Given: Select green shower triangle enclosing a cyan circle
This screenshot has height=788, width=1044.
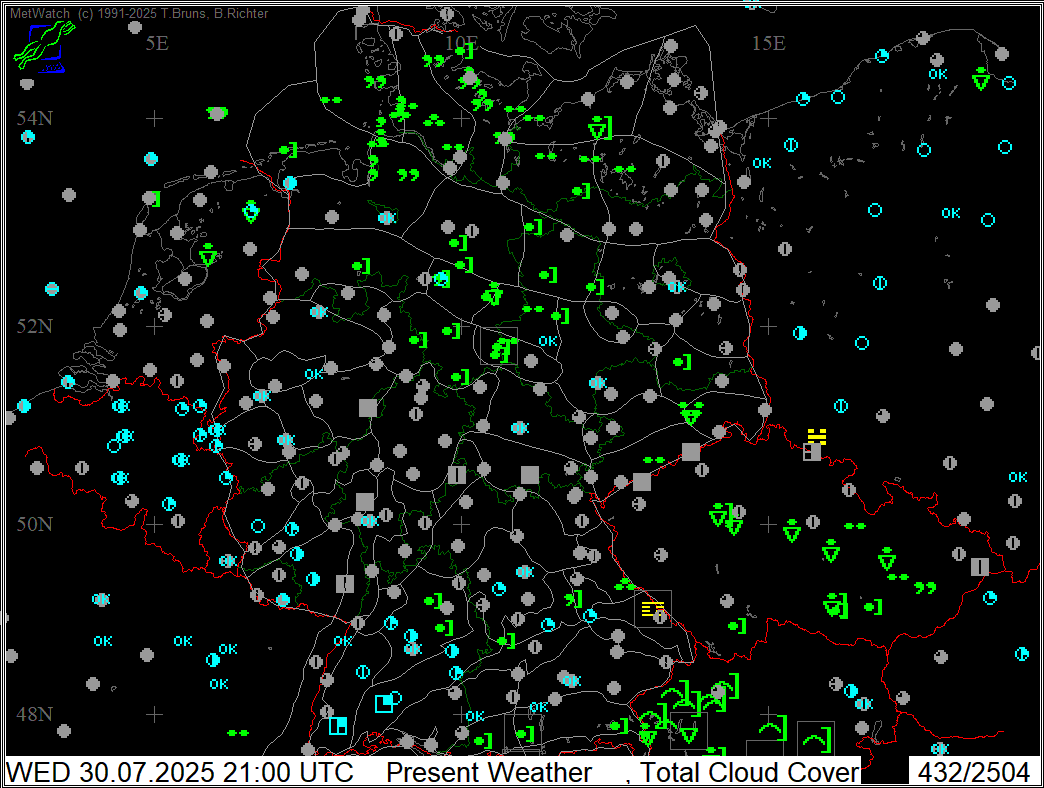Looking at the screenshot, I should (250, 212).
